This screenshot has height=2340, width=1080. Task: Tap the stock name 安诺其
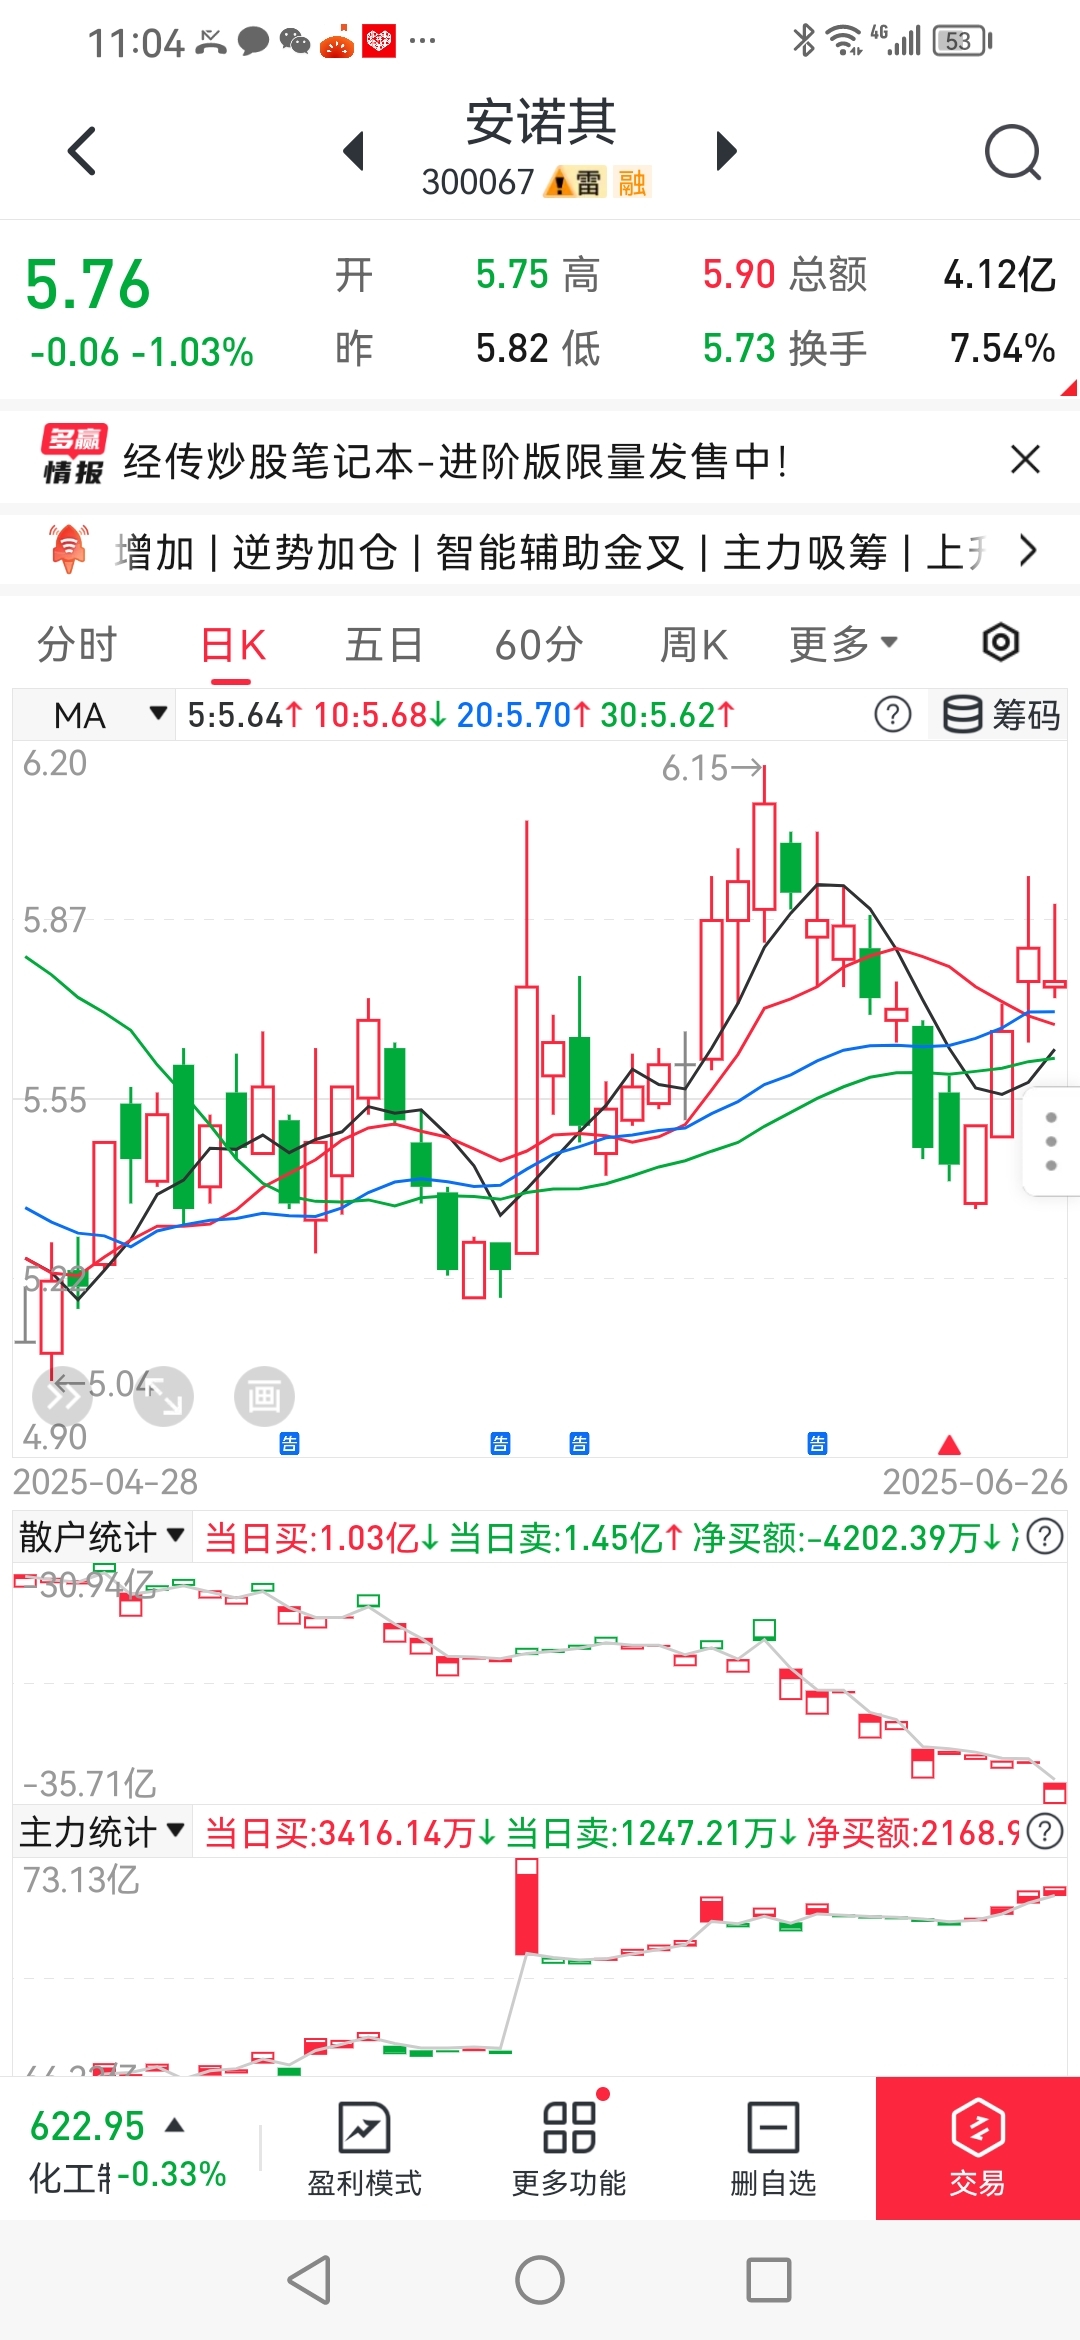[x=541, y=122]
